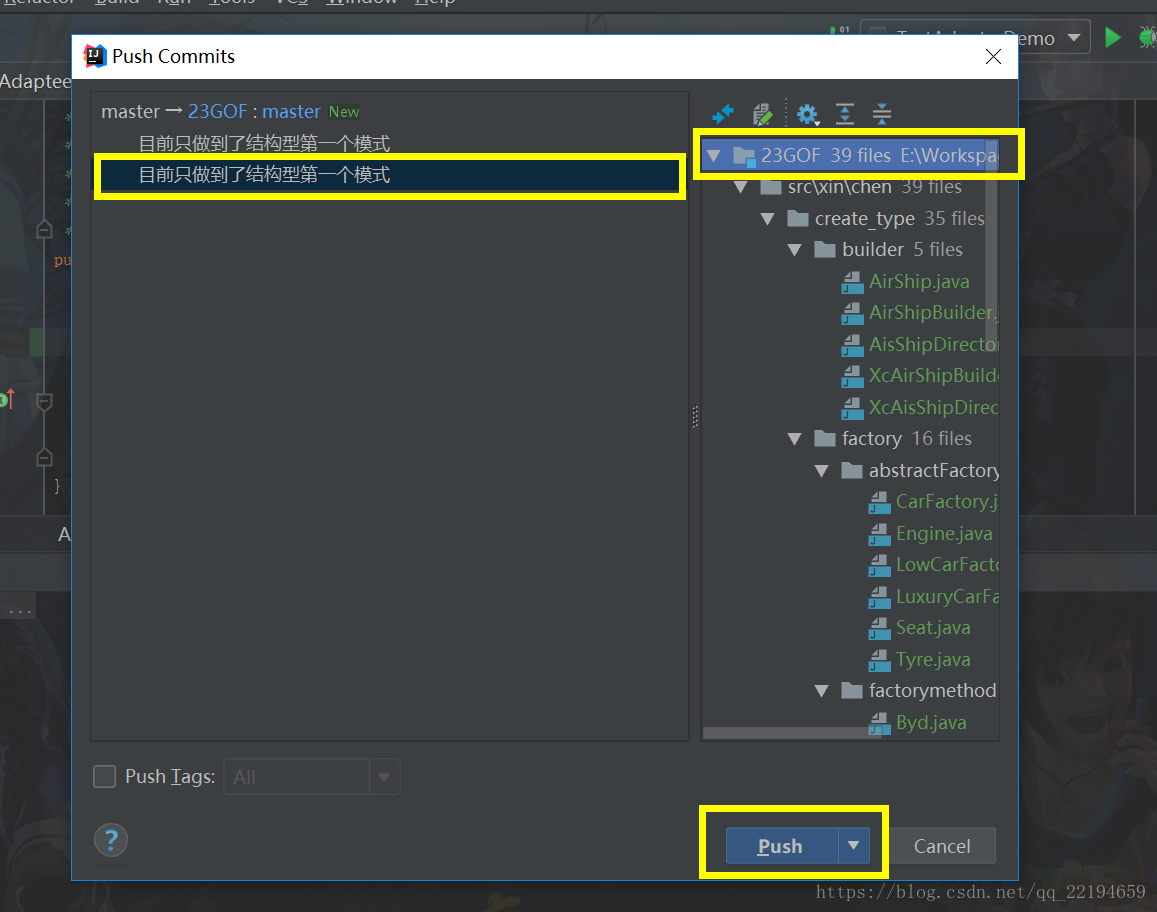Select the first commit message row
1157x912 pixels.
click(x=390, y=143)
